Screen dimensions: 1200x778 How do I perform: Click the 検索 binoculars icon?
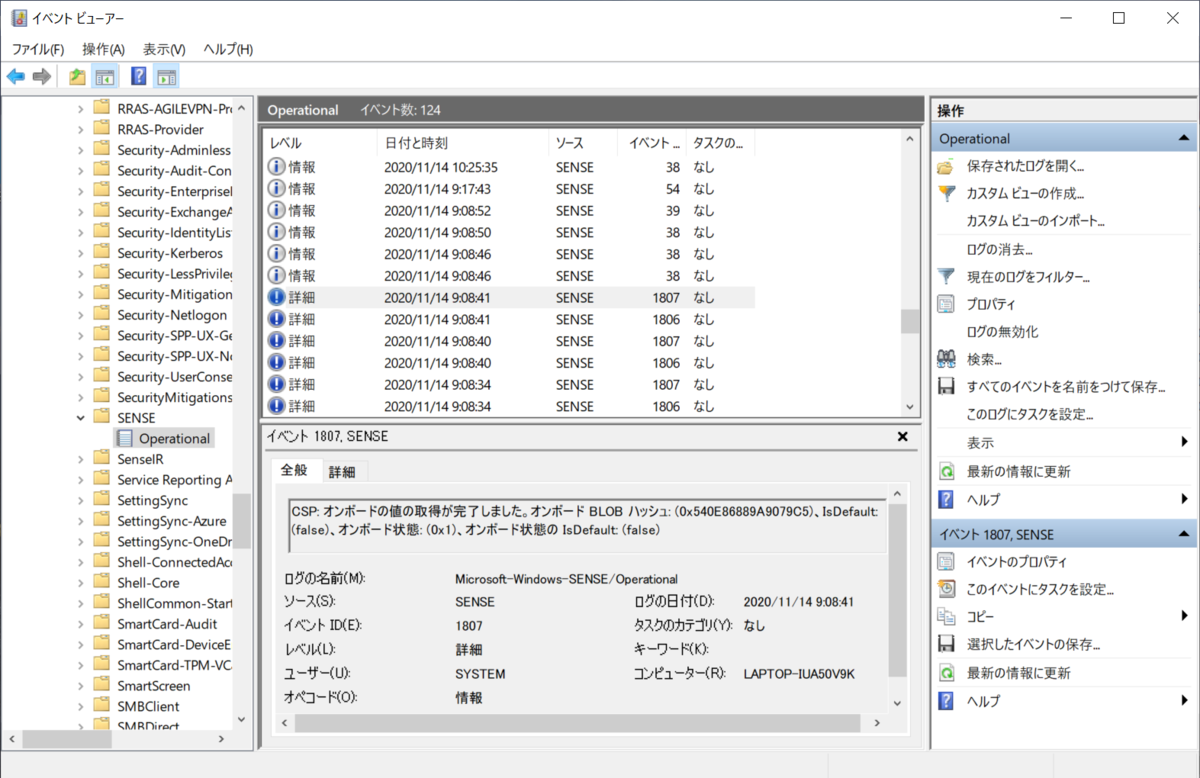[x=946, y=359]
